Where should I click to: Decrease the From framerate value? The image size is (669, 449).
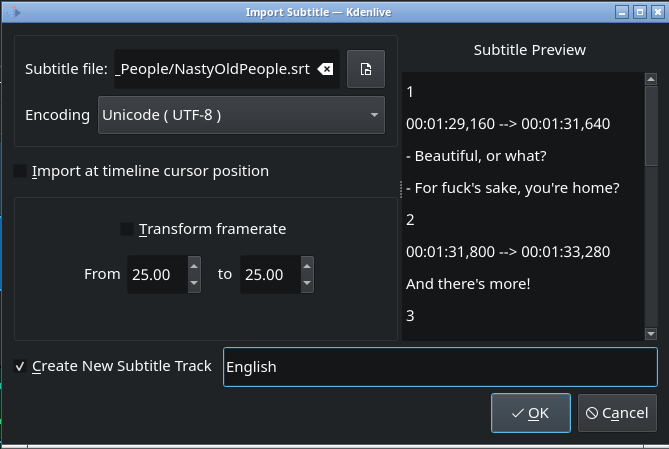click(194, 283)
